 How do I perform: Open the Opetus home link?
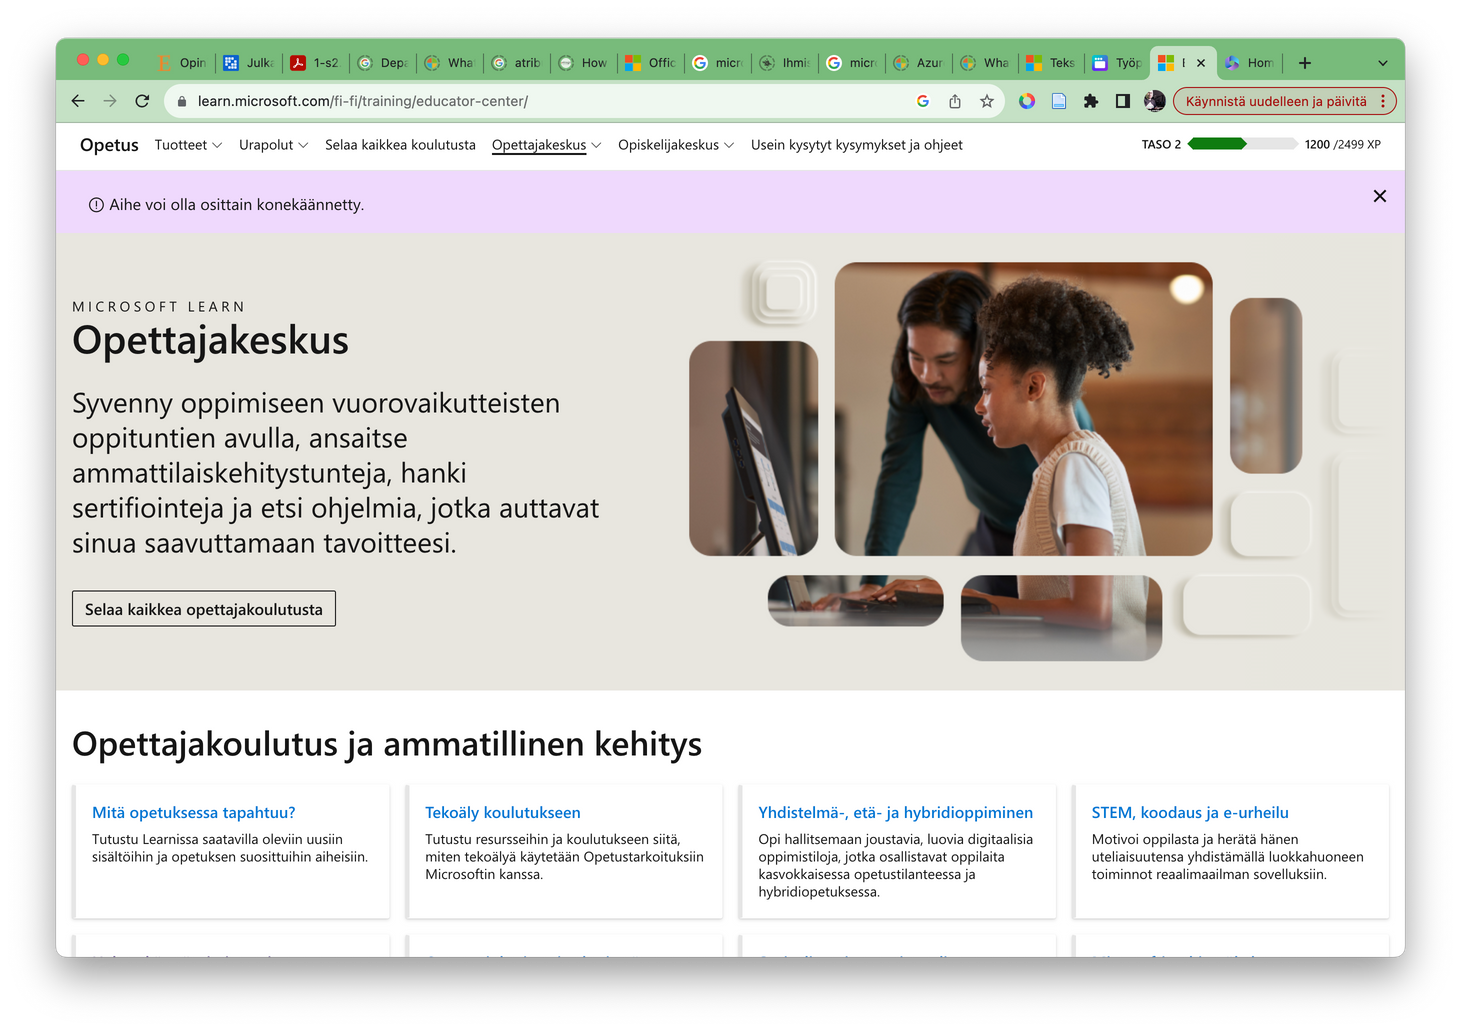[x=109, y=145]
